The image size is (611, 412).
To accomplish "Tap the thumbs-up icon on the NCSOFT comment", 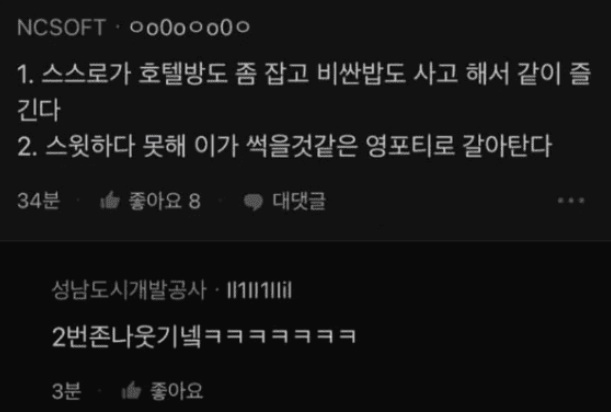I will pos(110,201).
